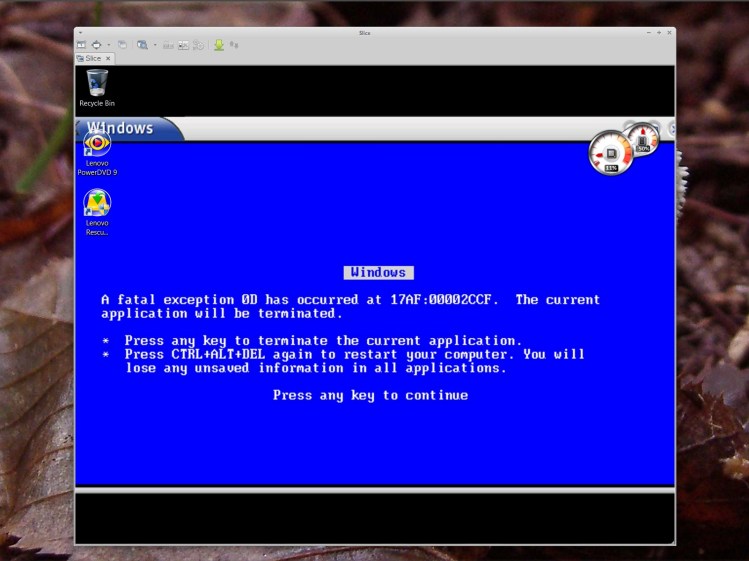The width and height of the screenshot is (749, 561).
Task: Click the large CPU gauge showing 11%
Action: pyautogui.click(x=610, y=153)
